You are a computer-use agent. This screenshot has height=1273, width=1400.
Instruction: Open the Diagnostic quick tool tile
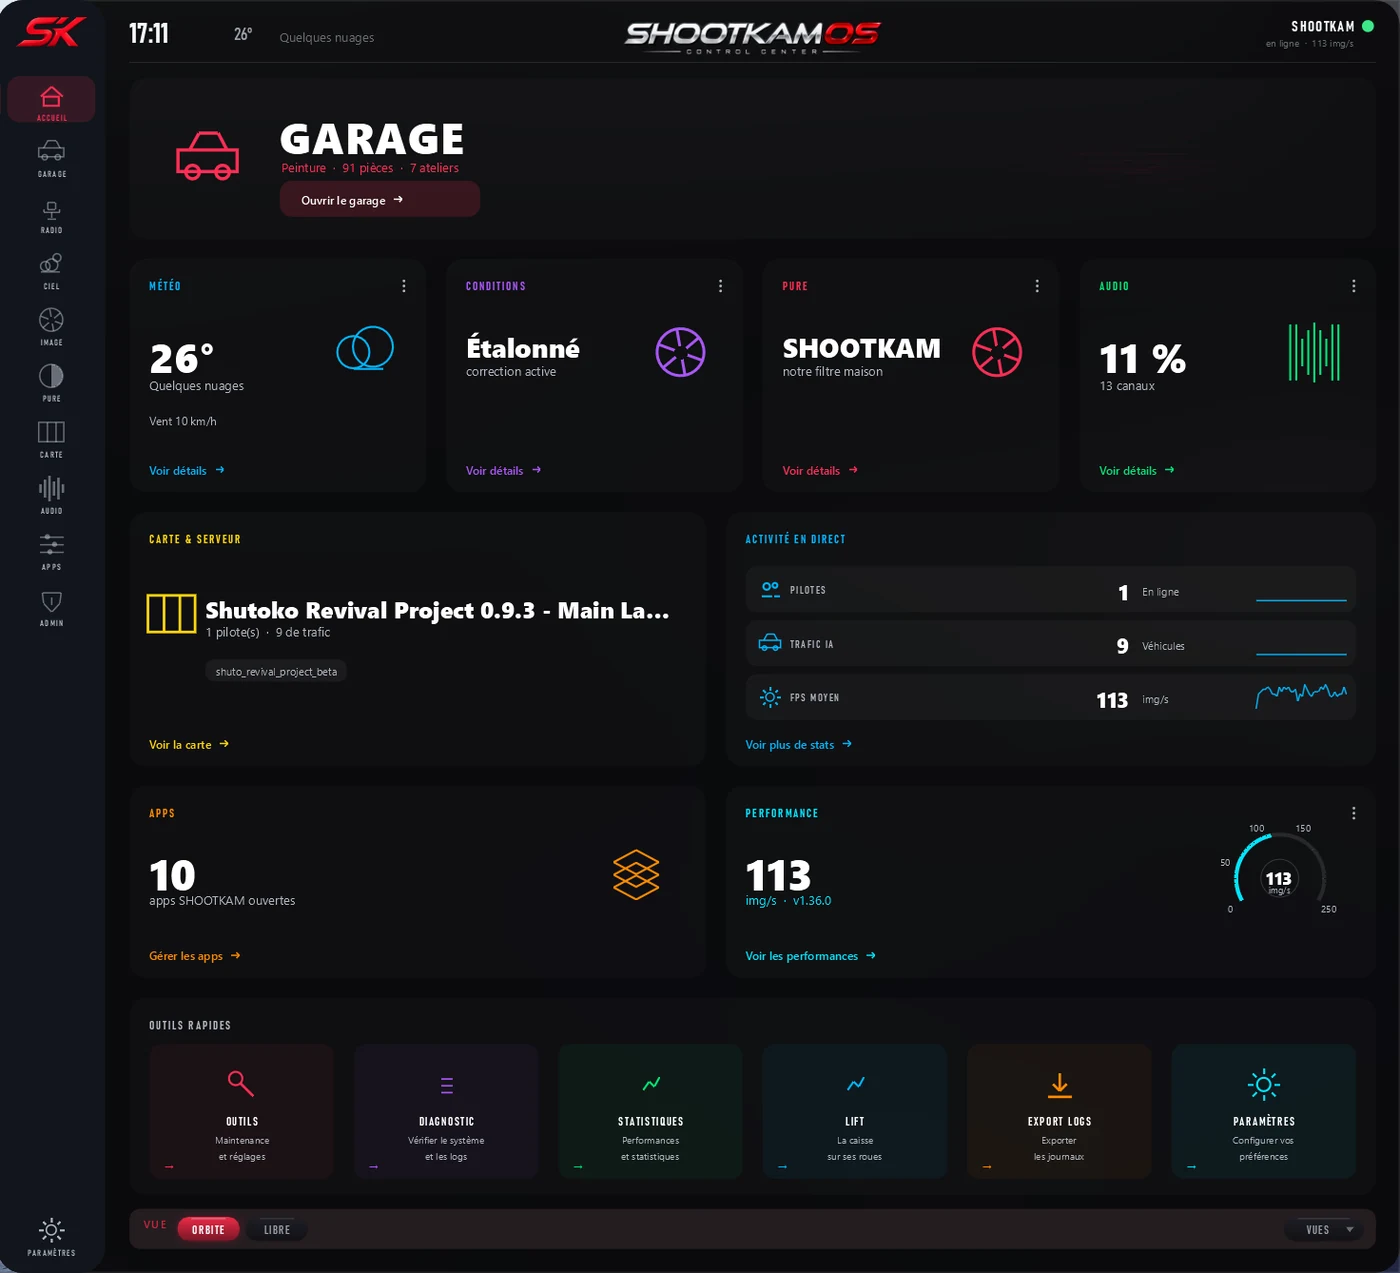pos(446,1111)
